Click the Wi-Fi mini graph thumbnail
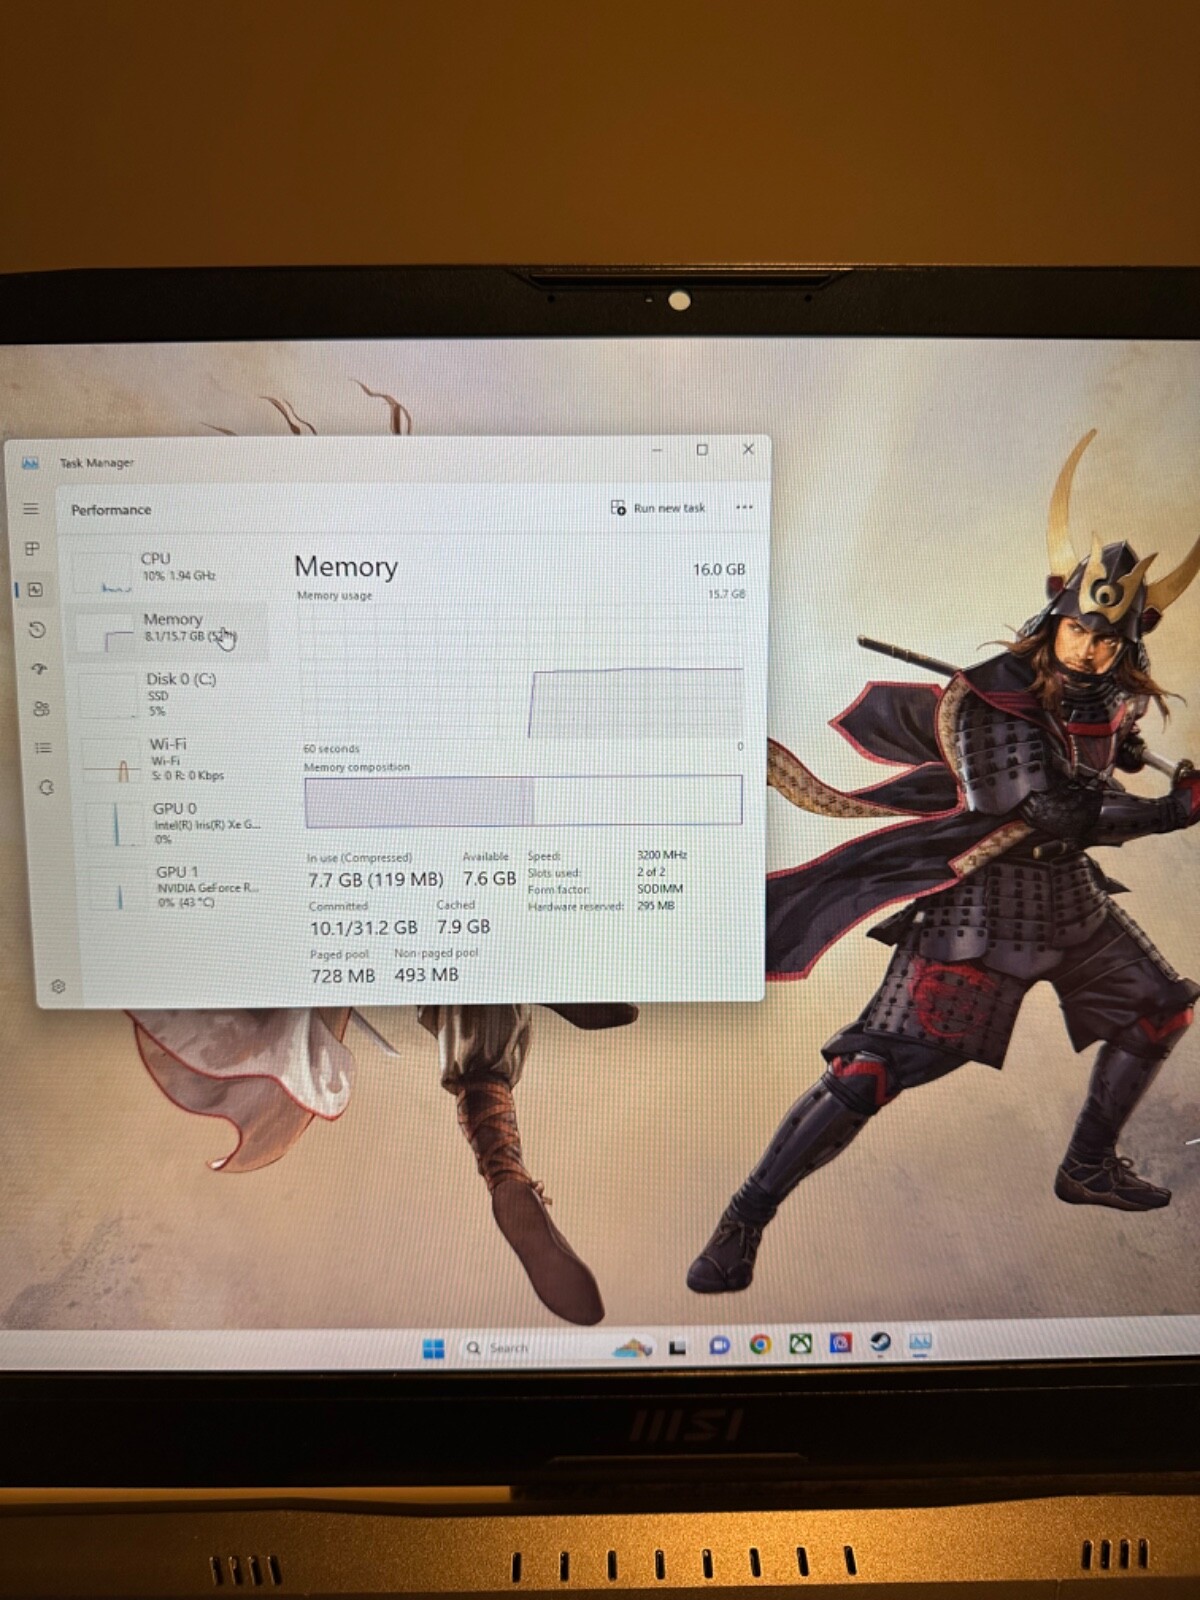Viewport: 1200px width, 1600px height. pos(111,761)
